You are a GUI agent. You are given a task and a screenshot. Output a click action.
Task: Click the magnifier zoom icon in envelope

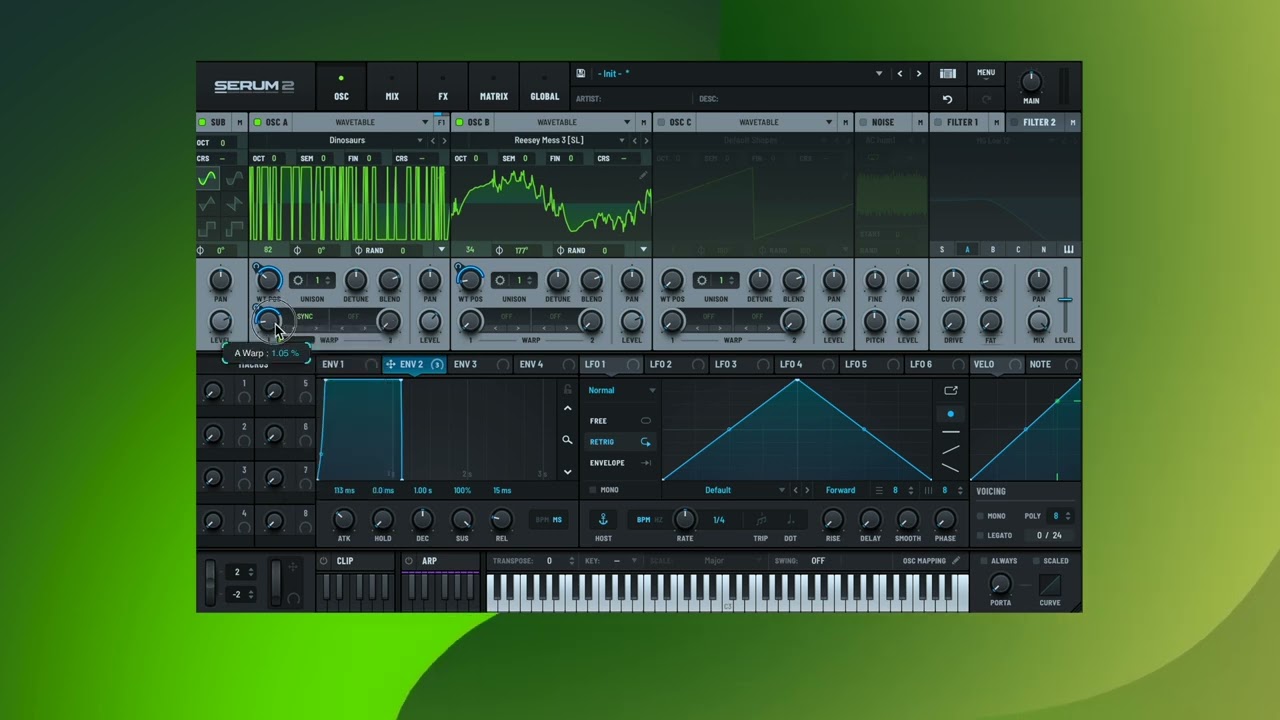[567, 440]
